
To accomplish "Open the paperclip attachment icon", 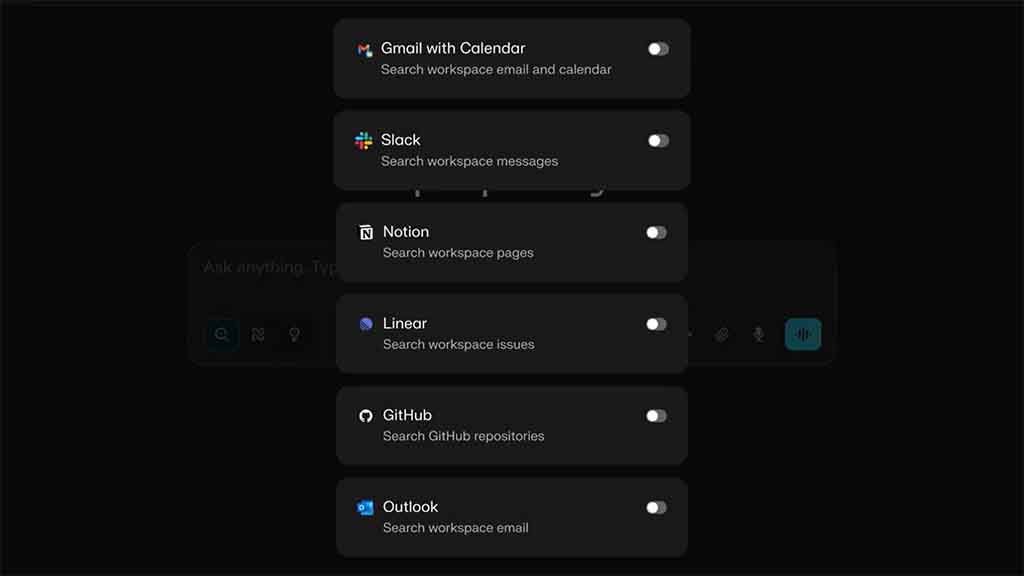I will pyautogui.click(x=723, y=334).
